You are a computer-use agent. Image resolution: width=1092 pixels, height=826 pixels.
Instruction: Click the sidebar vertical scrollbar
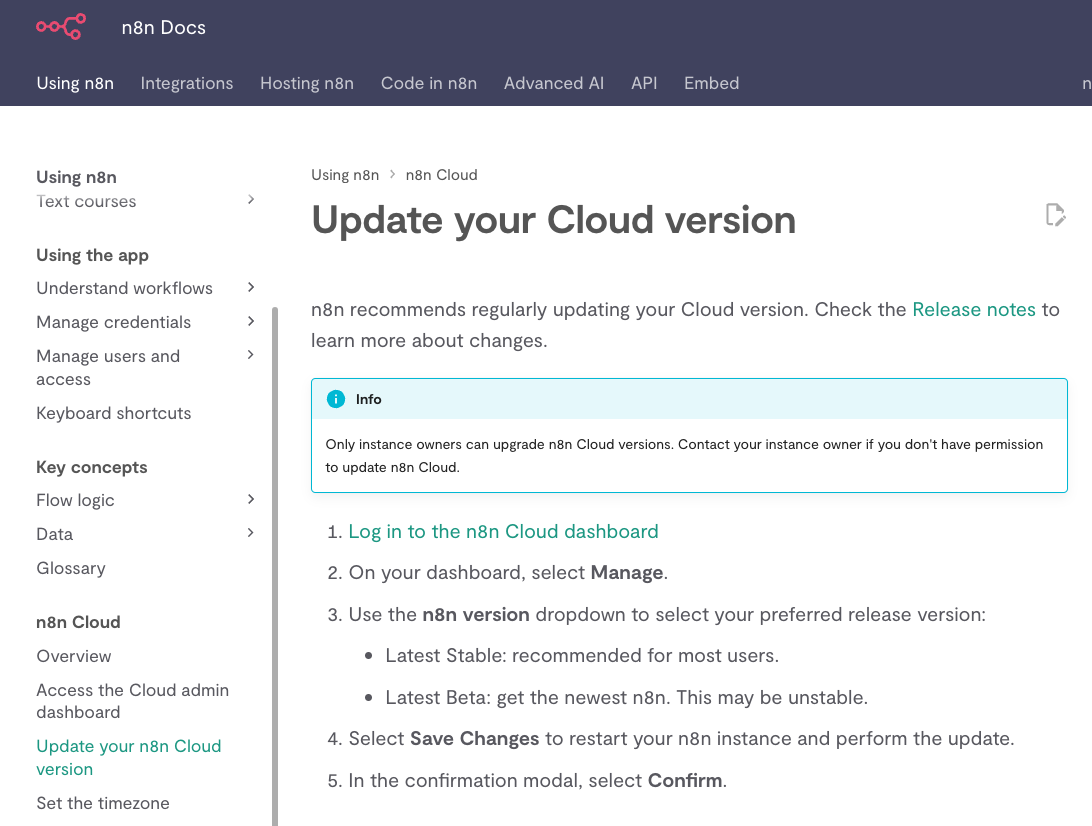[x=275, y=566]
